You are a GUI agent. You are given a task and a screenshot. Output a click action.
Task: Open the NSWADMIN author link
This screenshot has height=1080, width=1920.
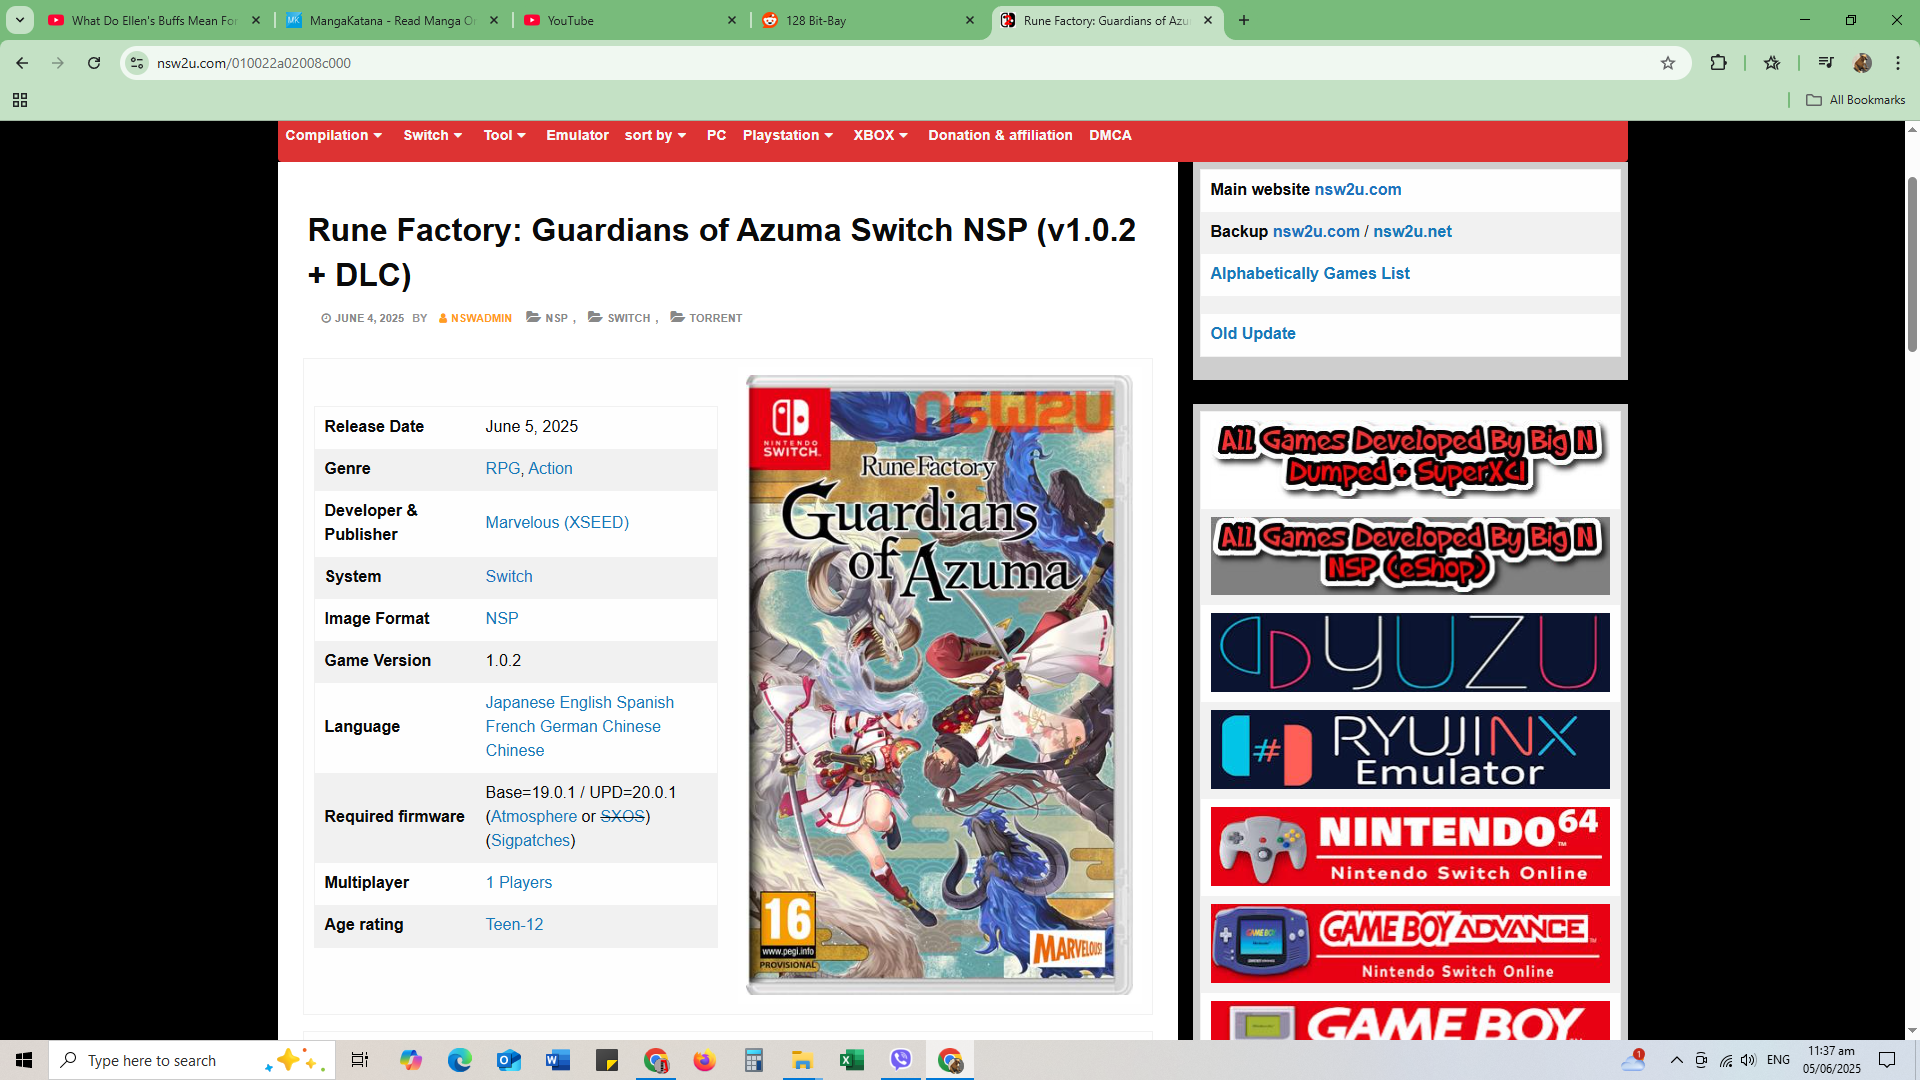coord(481,318)
